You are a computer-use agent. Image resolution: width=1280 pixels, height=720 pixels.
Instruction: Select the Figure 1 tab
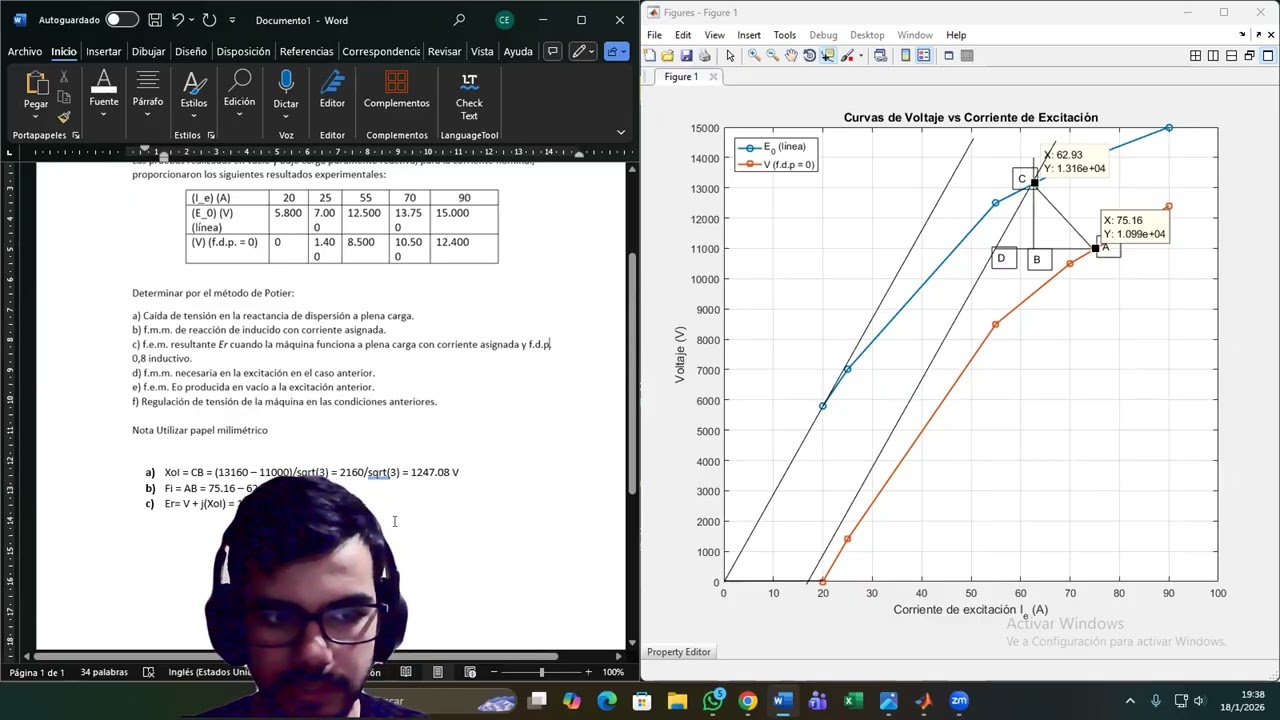(681, 77)
